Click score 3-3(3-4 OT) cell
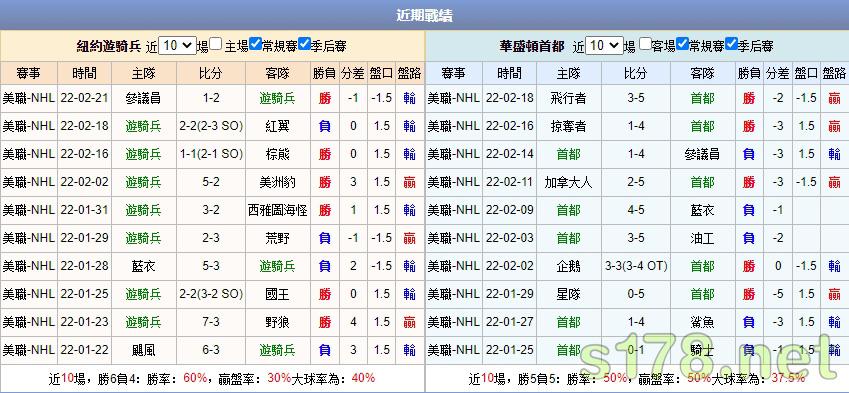The image size is (849, 393). point(636,266)
